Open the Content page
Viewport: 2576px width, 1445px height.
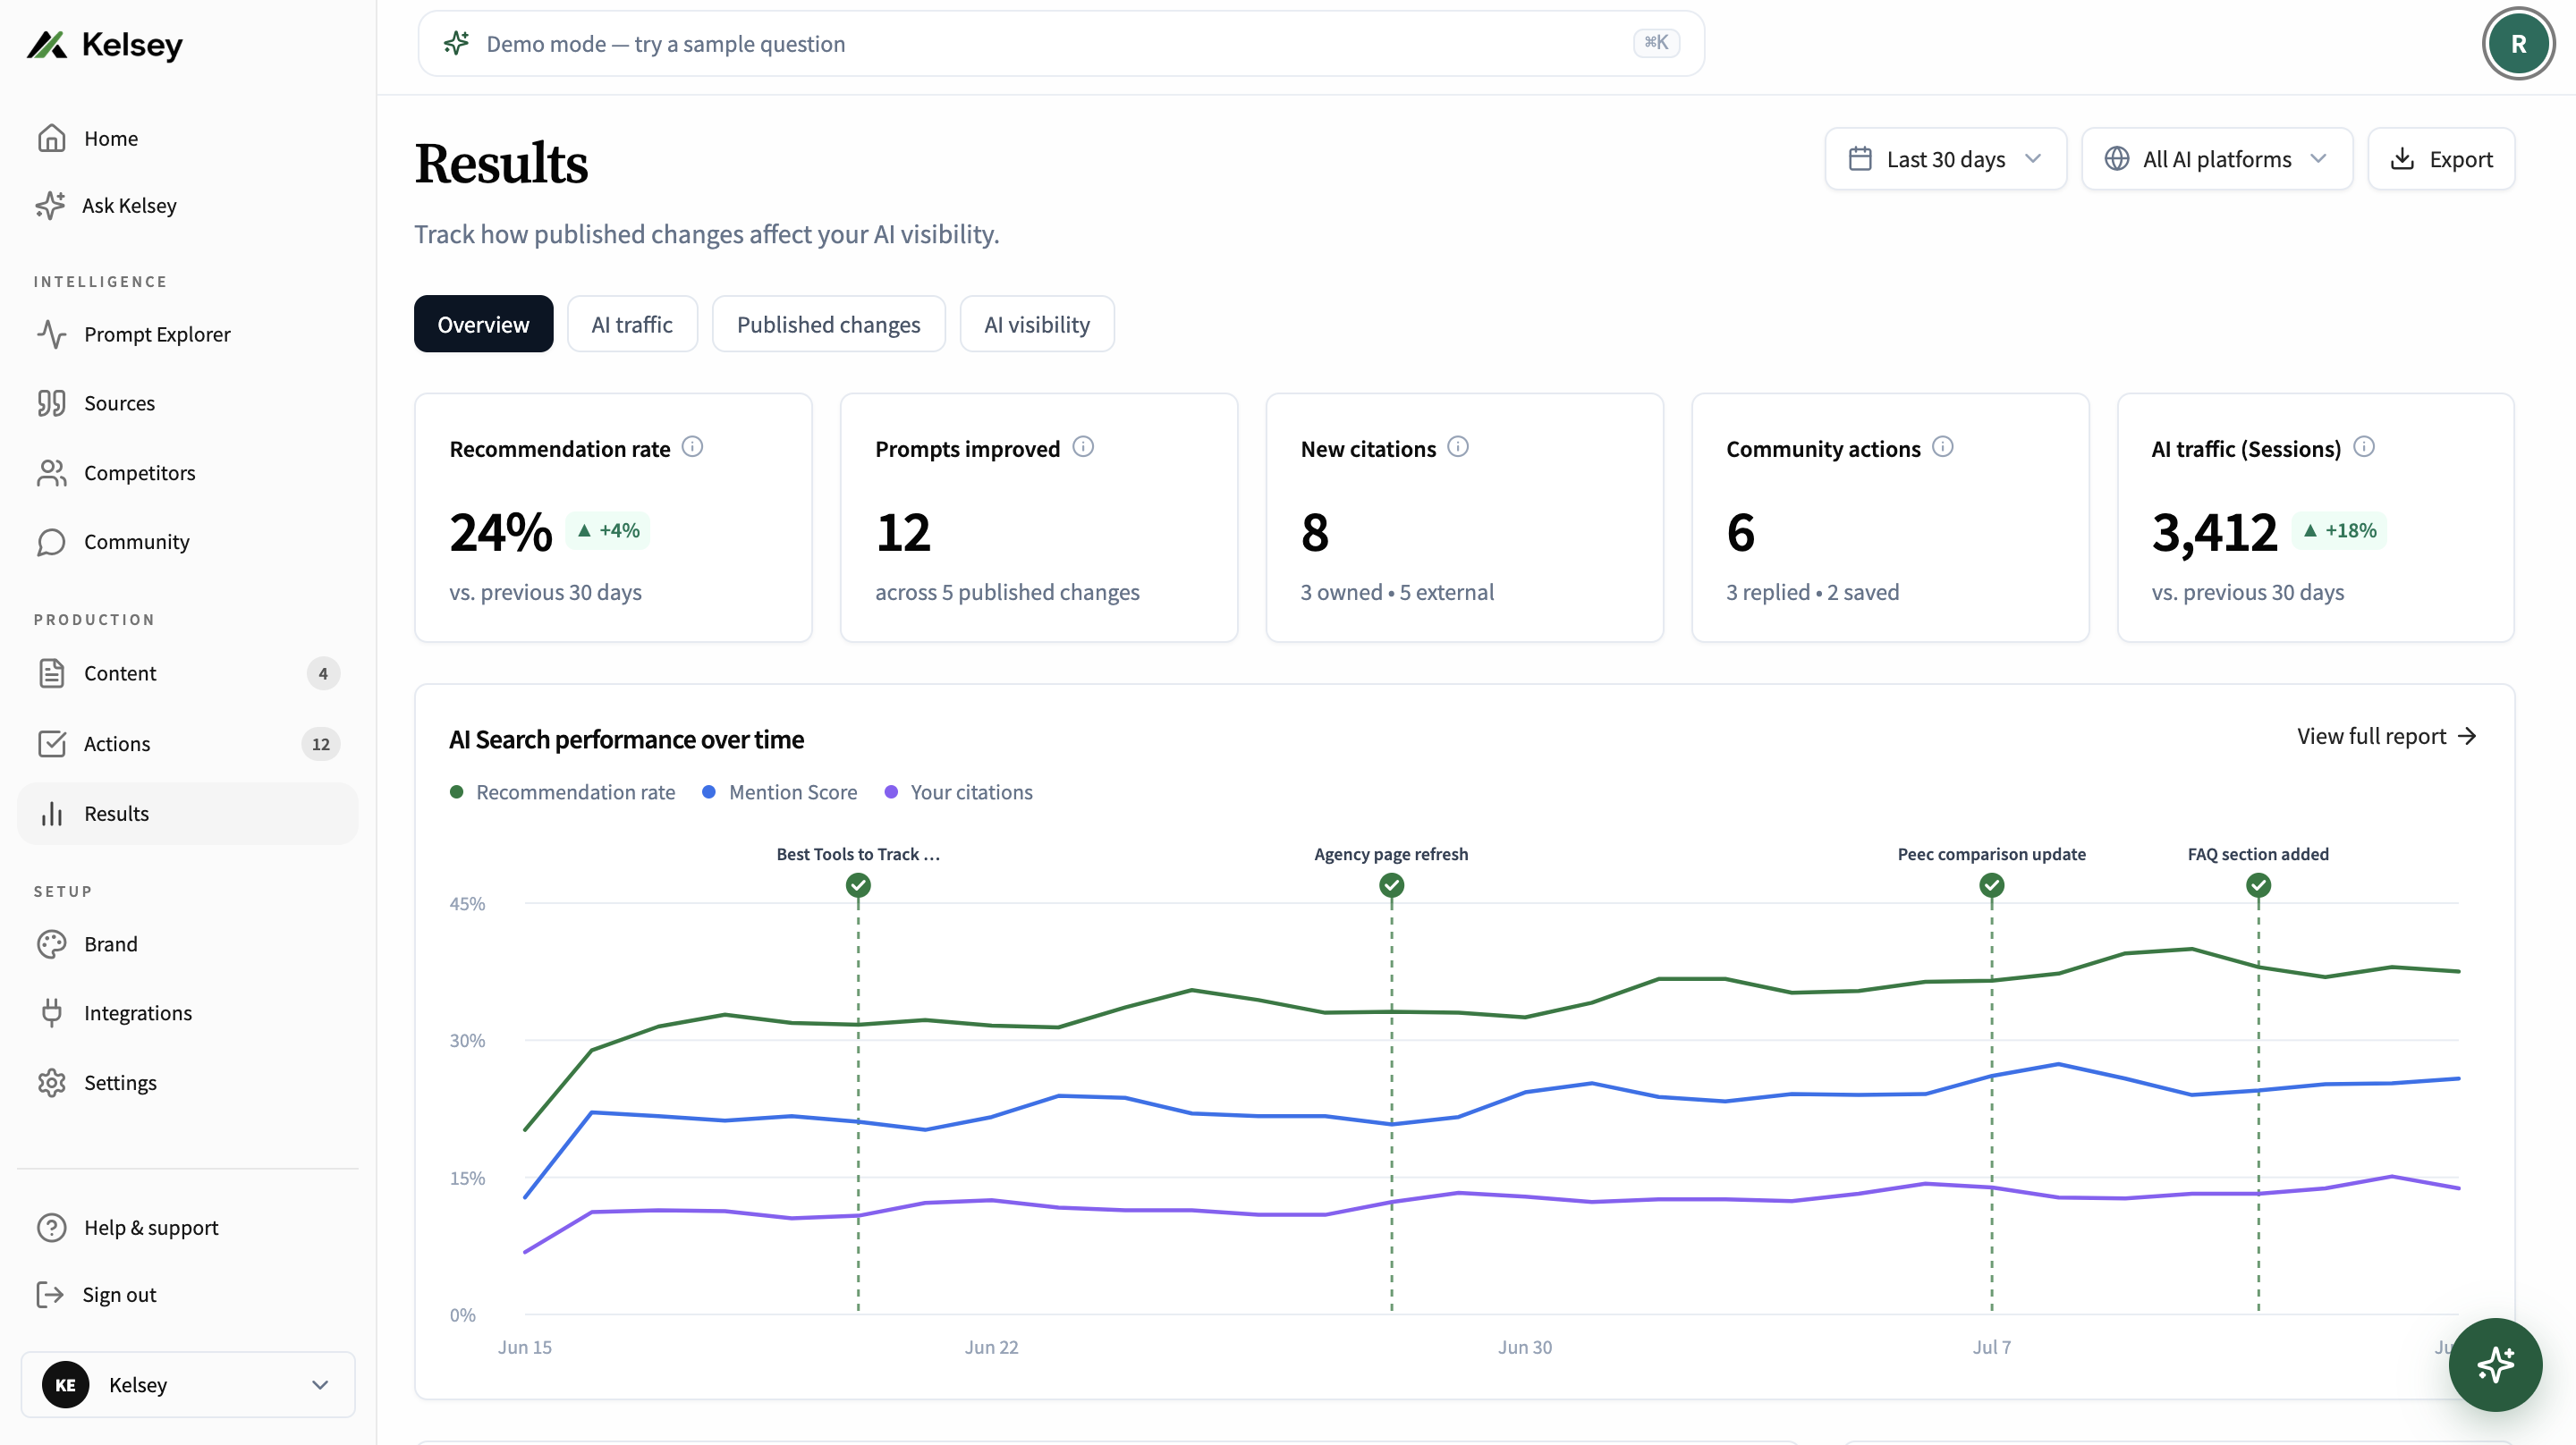pos(188,673)
